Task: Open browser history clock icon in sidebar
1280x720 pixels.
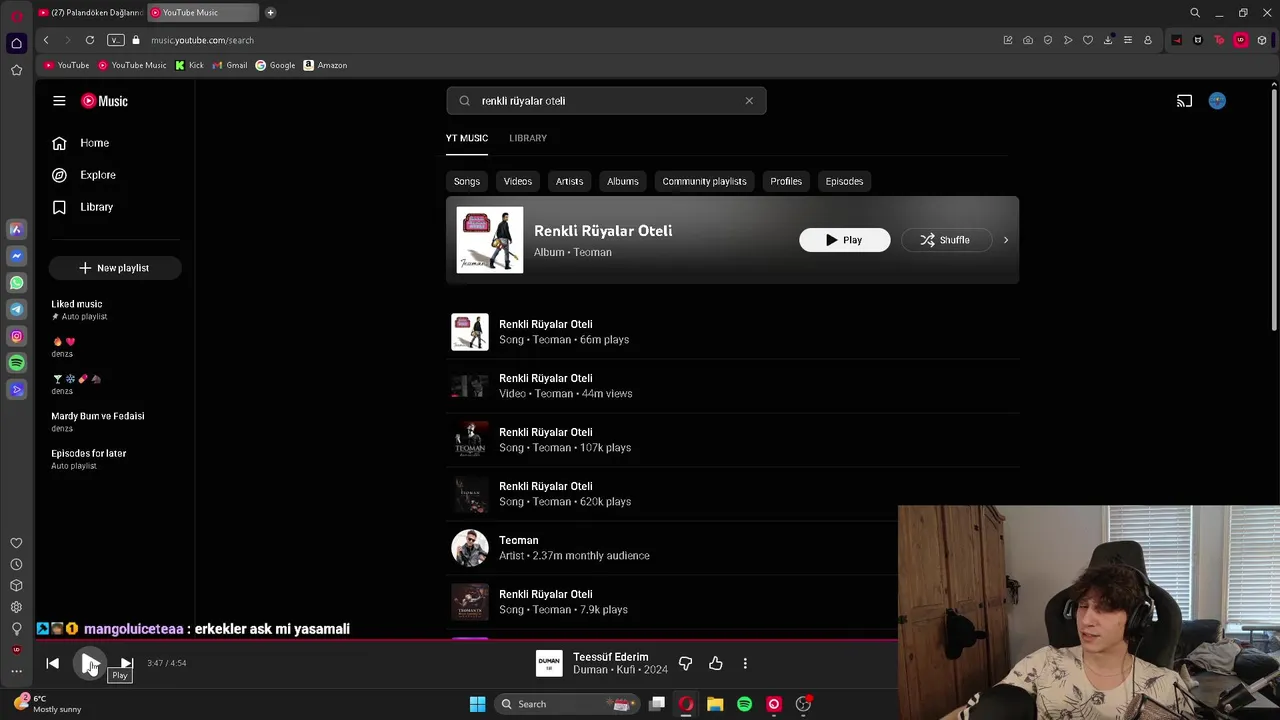Action: tap(16, 564)
